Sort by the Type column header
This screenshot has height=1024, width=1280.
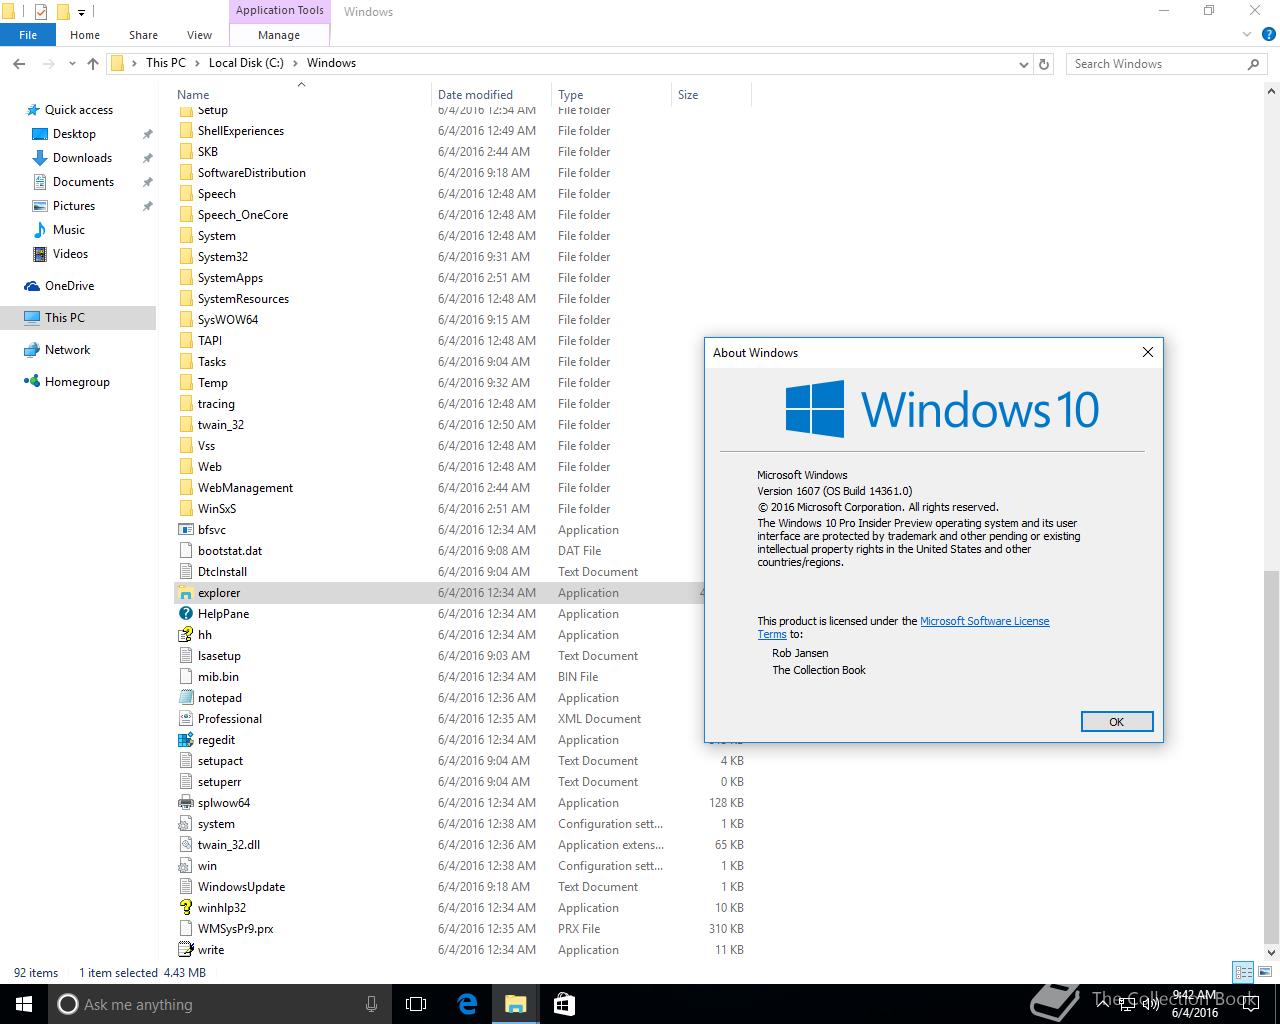coord(611,95)
